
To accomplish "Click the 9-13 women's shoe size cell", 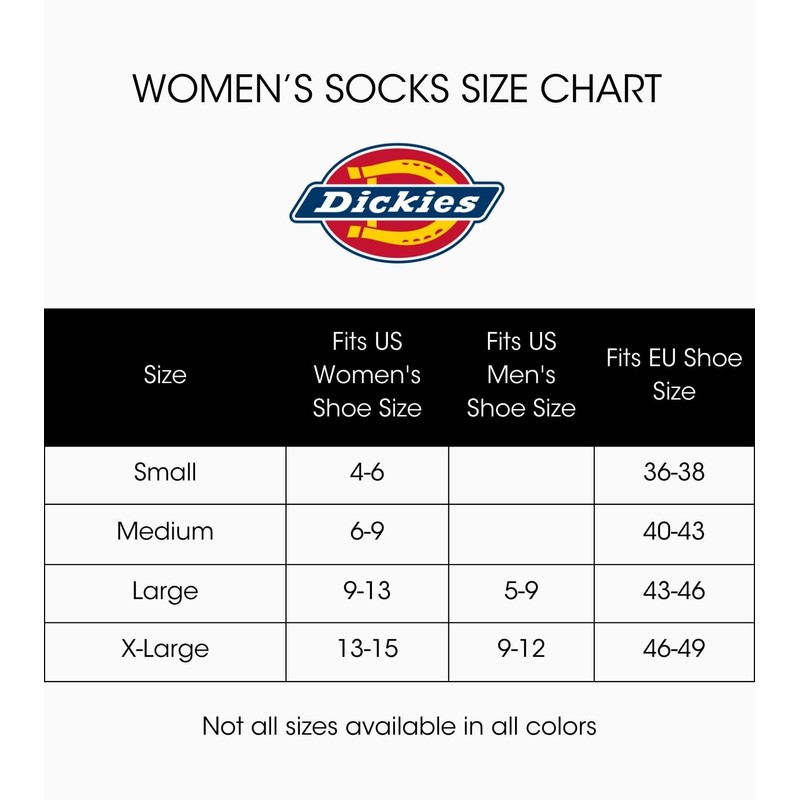I will 367,590.
